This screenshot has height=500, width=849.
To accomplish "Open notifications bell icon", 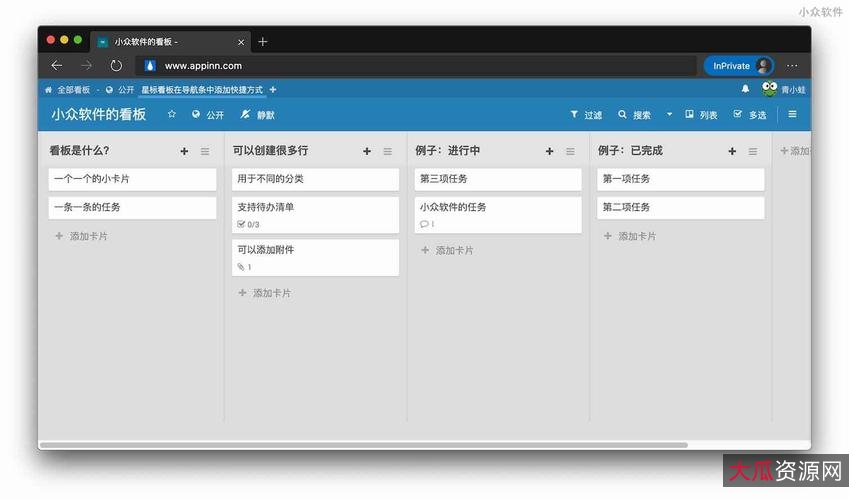I will tap(746, 88).
